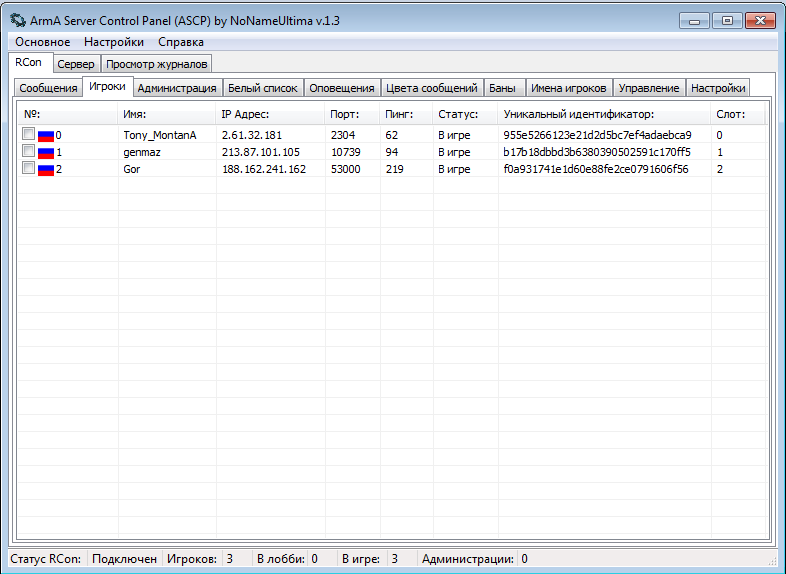This screenshot has width=786, height=574.
Task: Click GUID f0a931741e1d60e88fe2ce0791606f56
Action: [x=596, y=169]
